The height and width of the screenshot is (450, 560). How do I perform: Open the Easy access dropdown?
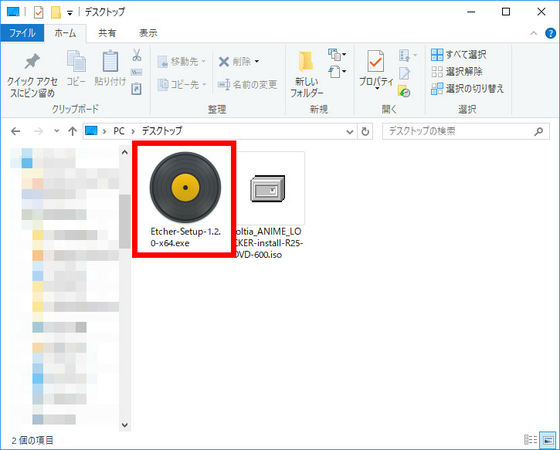pyautogui.click(x=337, y=71)
